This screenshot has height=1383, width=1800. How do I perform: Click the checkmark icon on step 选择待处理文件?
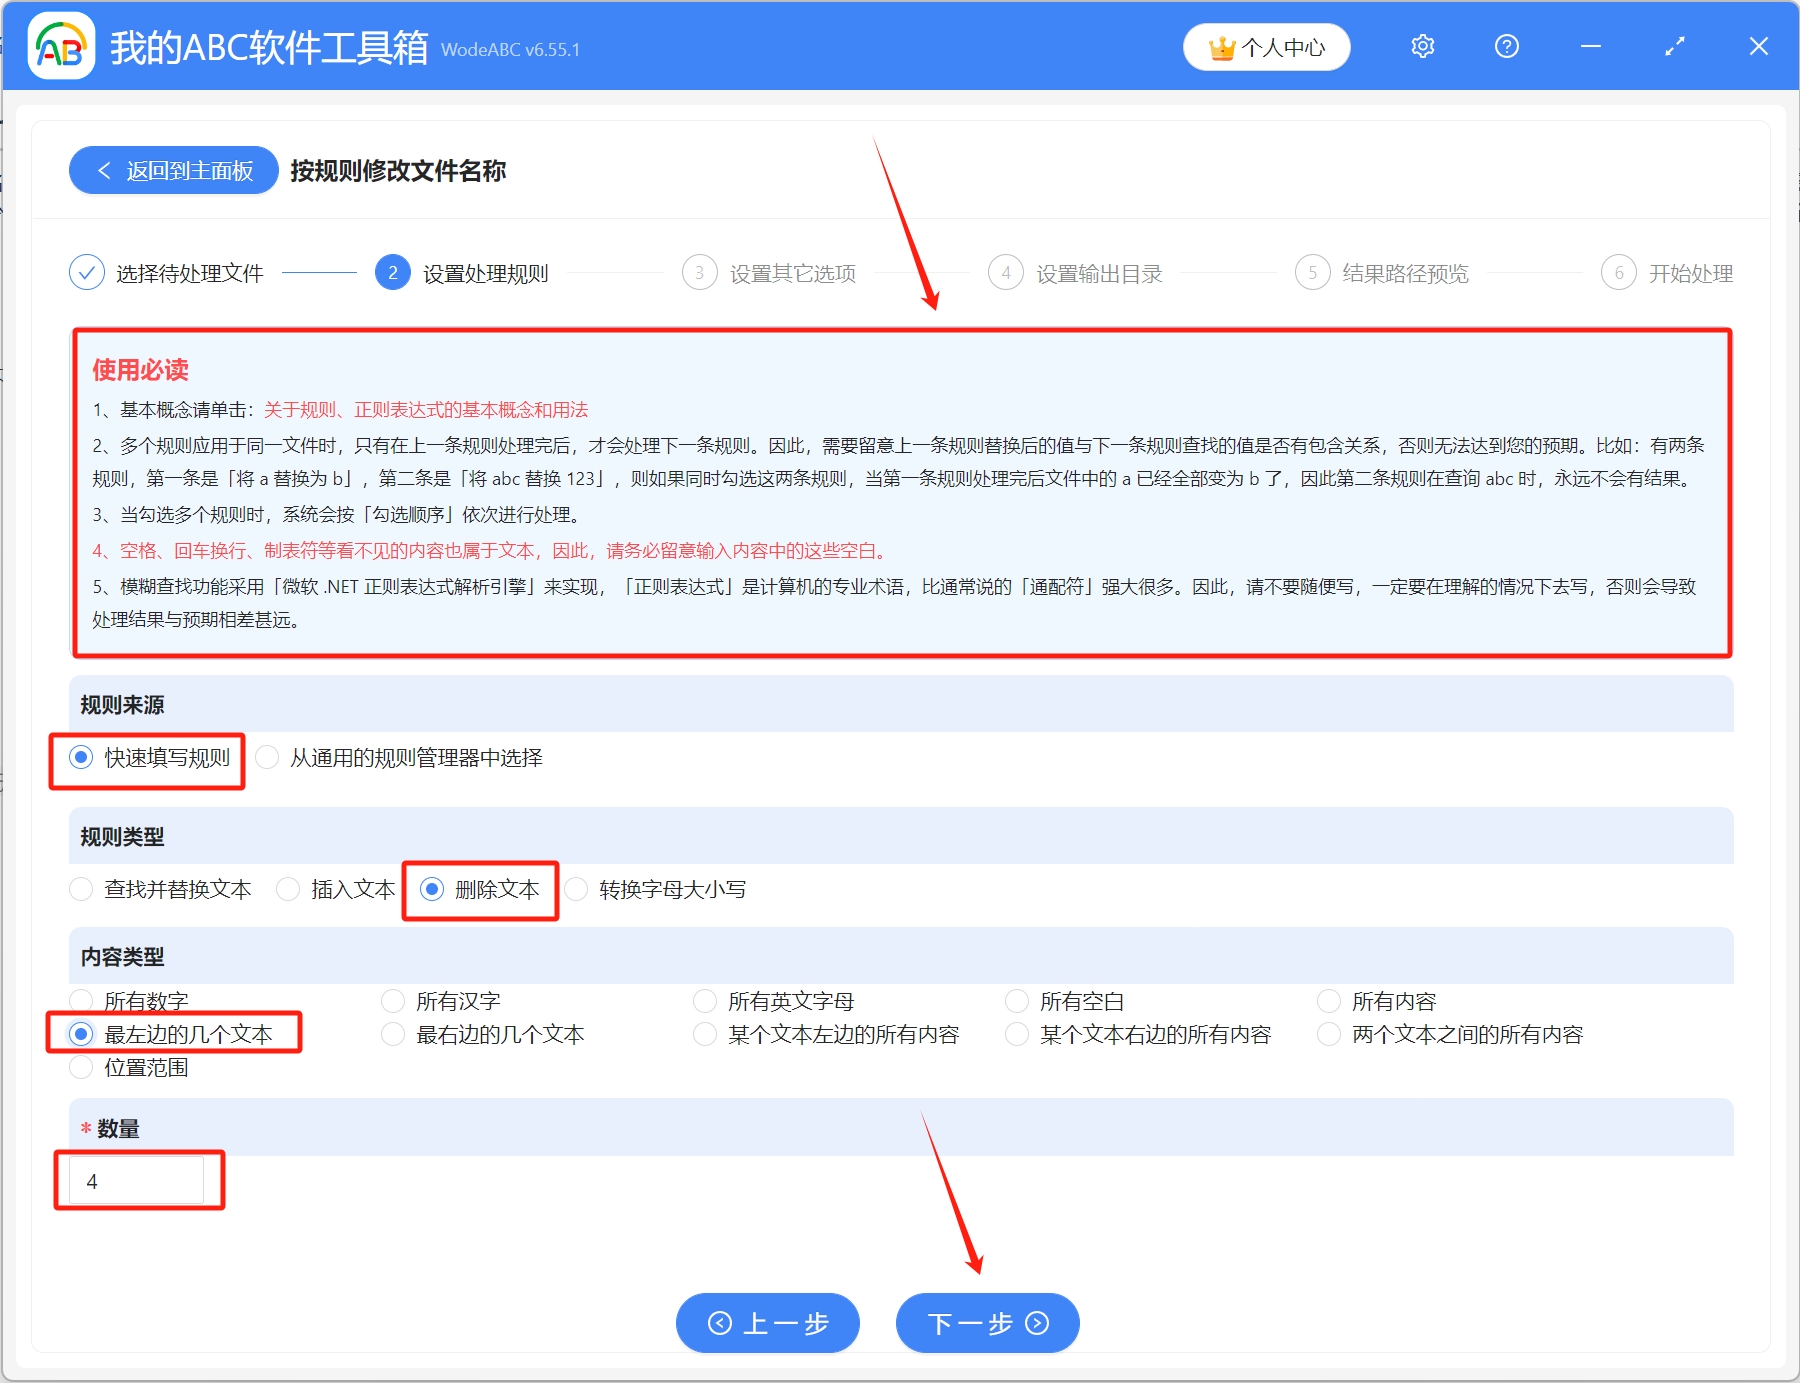click(x=86, y=272)
